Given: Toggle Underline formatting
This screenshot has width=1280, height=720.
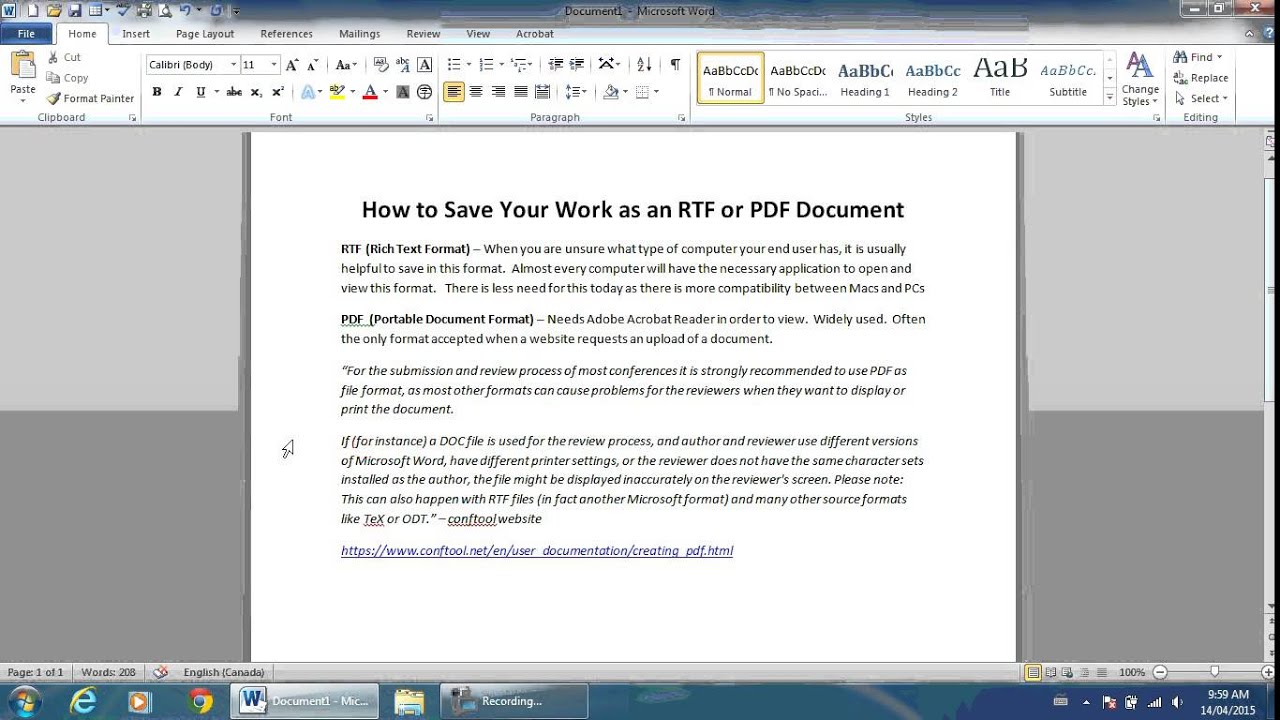Looking at the screenshot, I should coord(200,92).
